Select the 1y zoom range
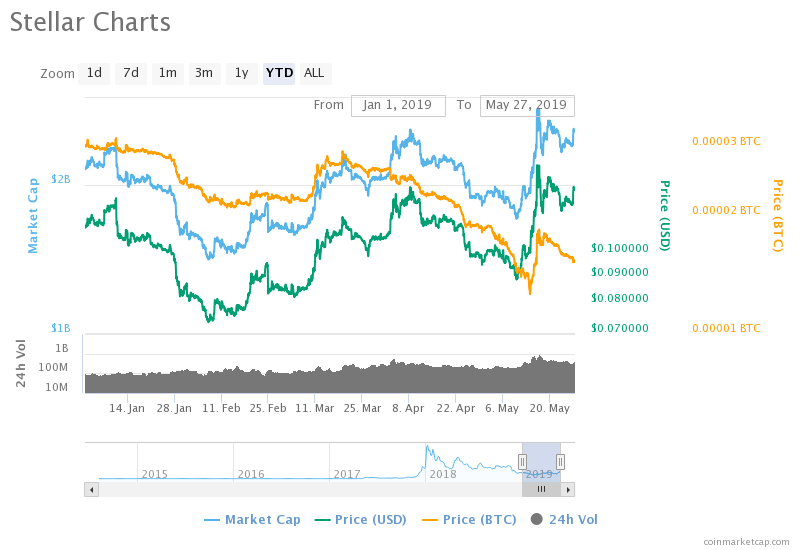Viewport: 800px width, 550px height. [241, 73]
